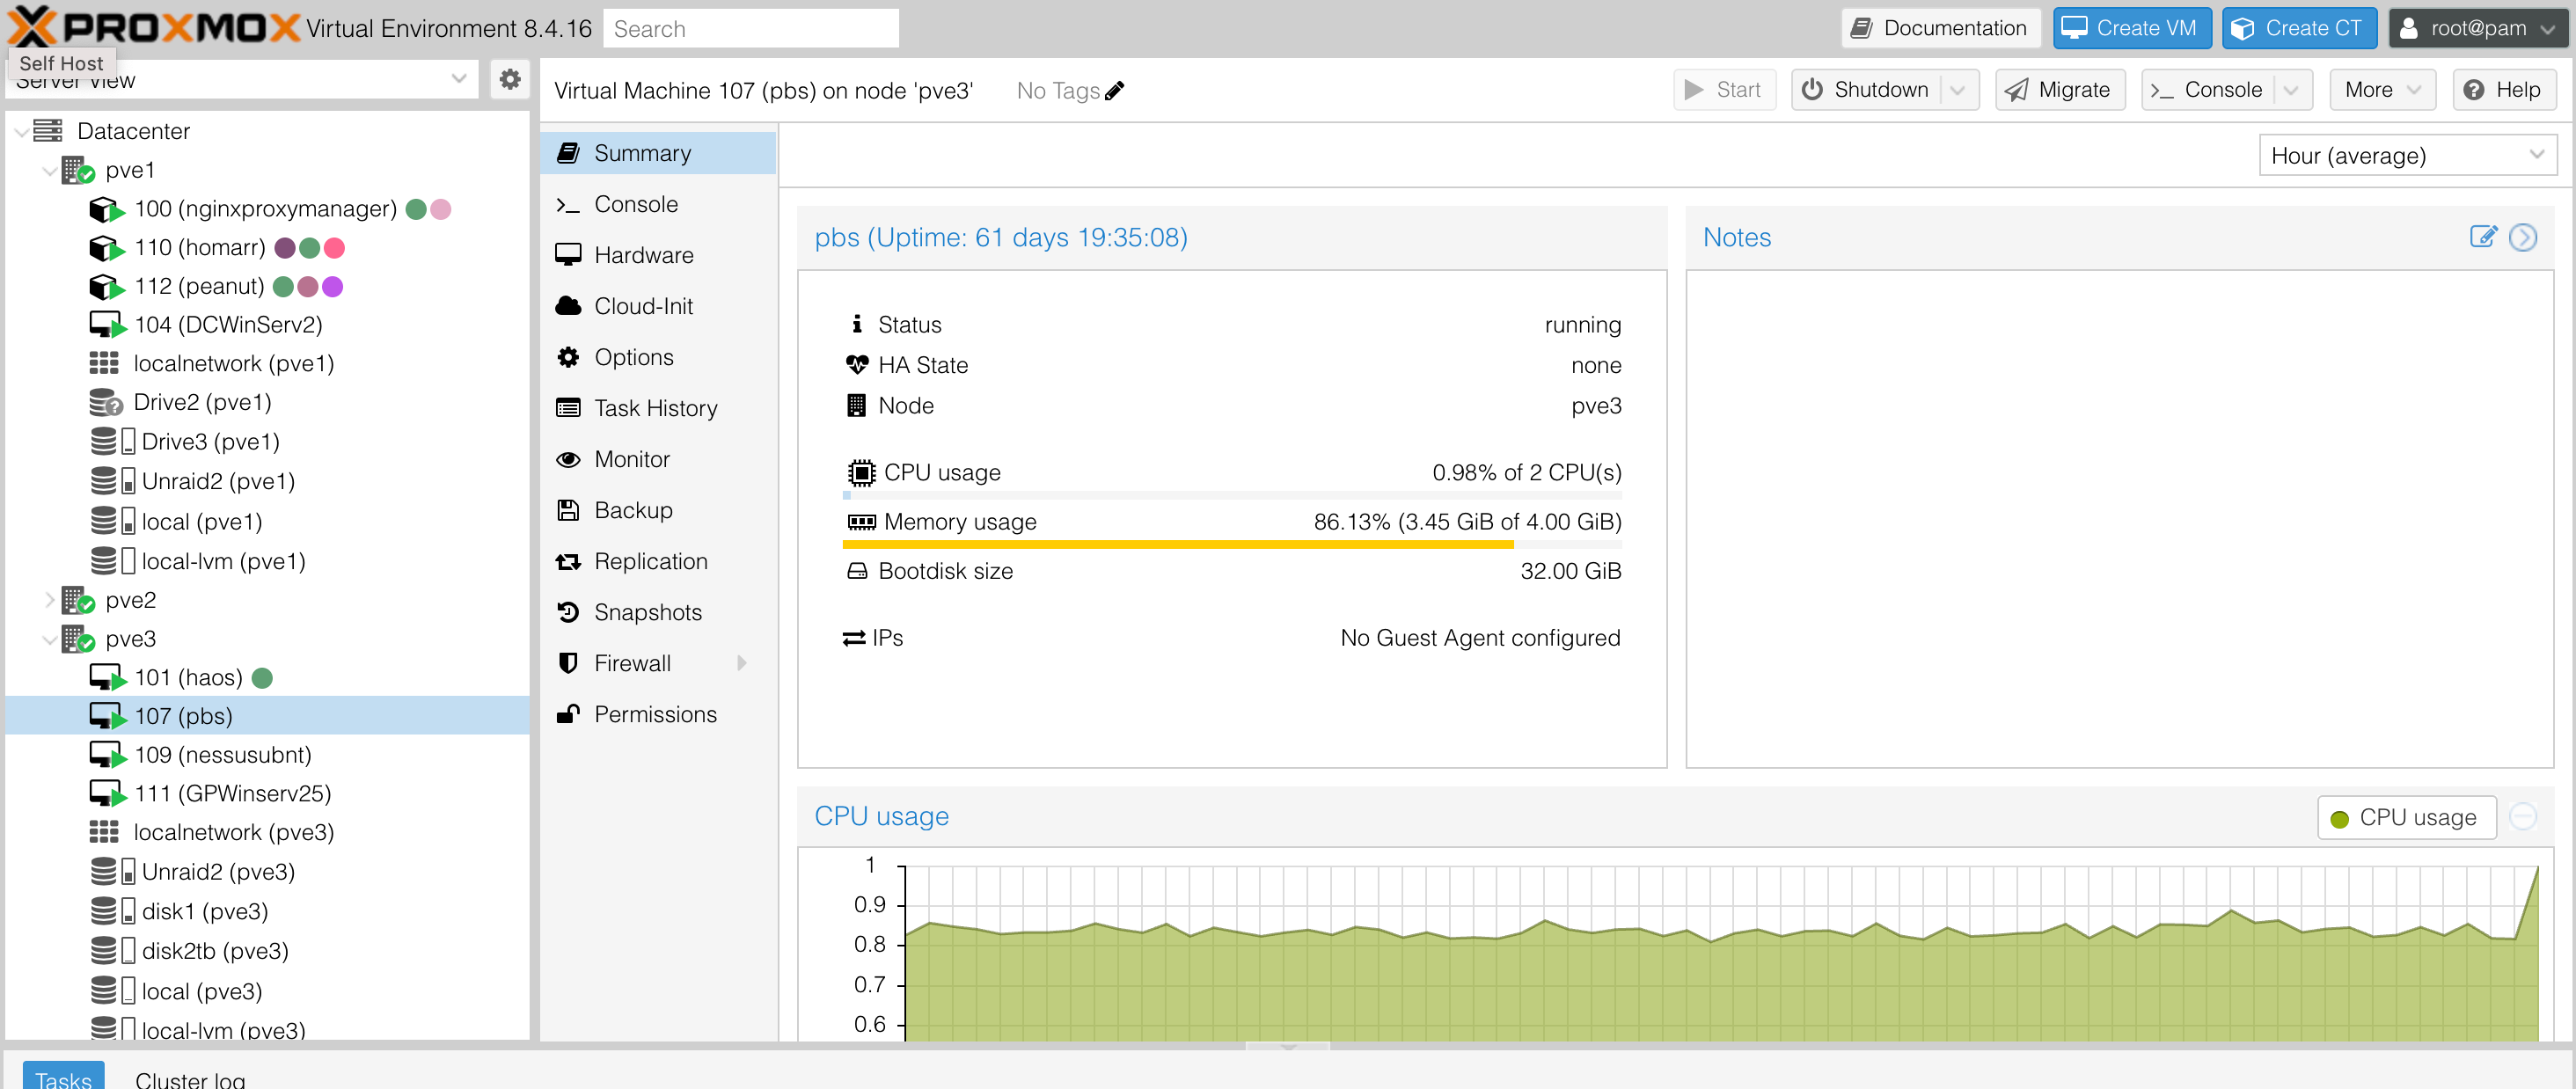
Task: Open the Replication panel
Action: coord(651,560)
